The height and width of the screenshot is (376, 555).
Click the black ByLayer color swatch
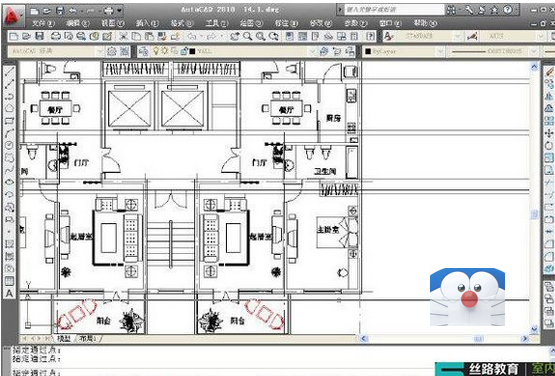368,52
